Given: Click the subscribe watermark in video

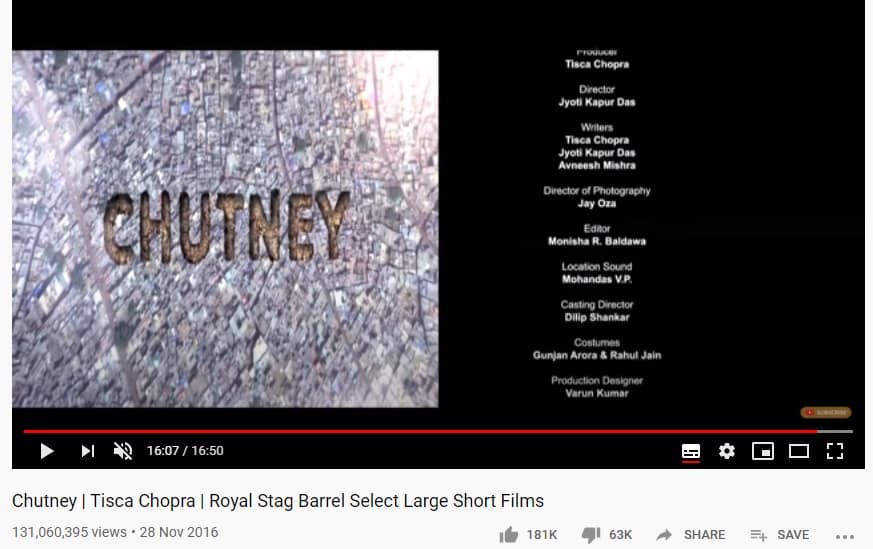Looking at the screenshot, I should click(x=826, y=412).
